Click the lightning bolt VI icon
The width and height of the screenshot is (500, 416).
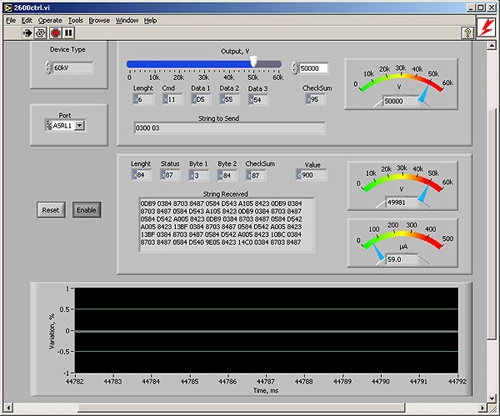[486, 28]
